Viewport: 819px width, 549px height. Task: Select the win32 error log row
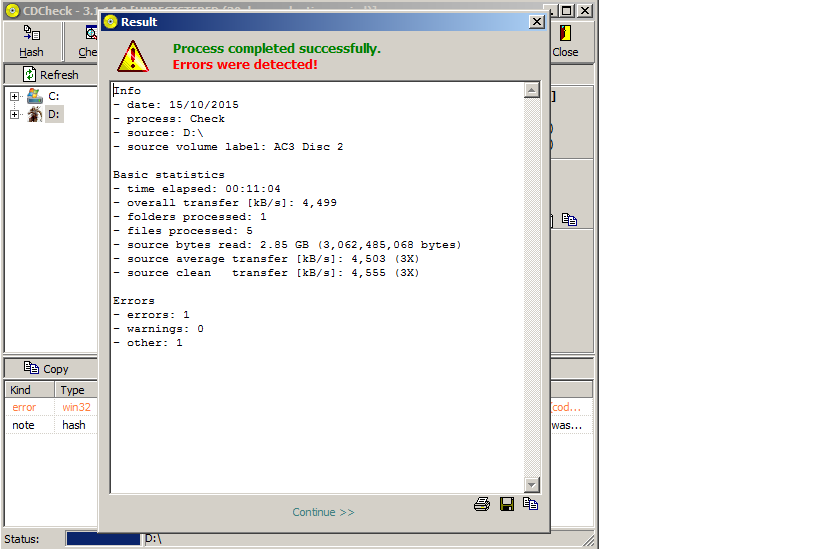point(50,407)
